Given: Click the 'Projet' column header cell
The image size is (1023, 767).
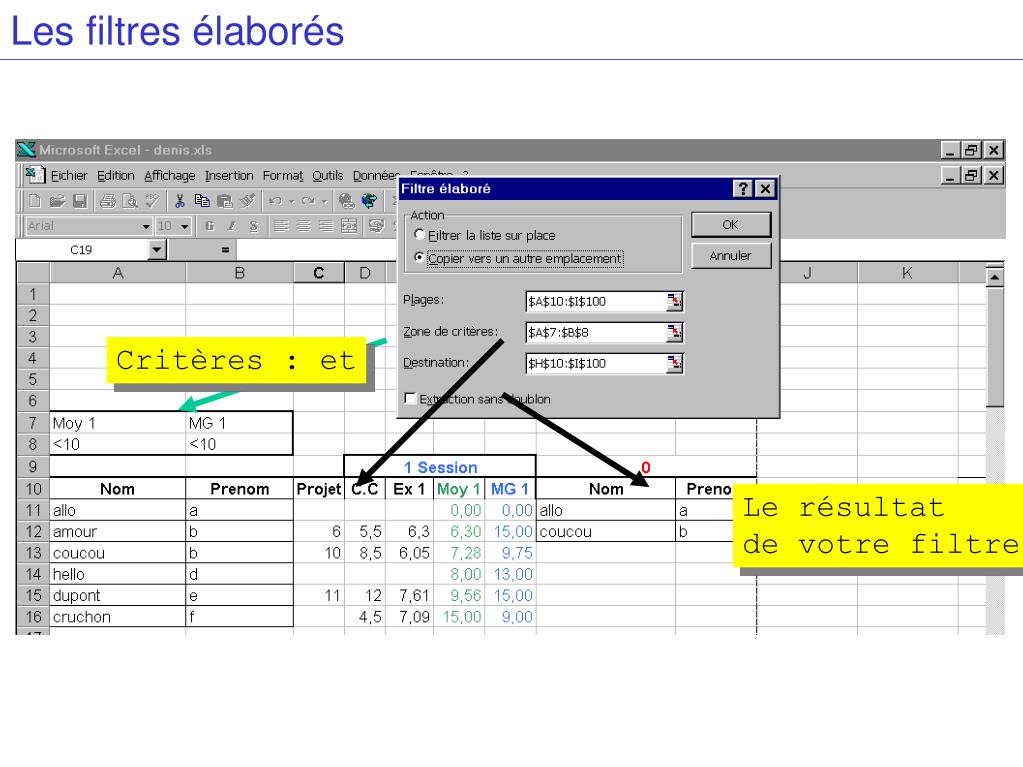Looking at the screenshot, I should [x=318, y=489].
